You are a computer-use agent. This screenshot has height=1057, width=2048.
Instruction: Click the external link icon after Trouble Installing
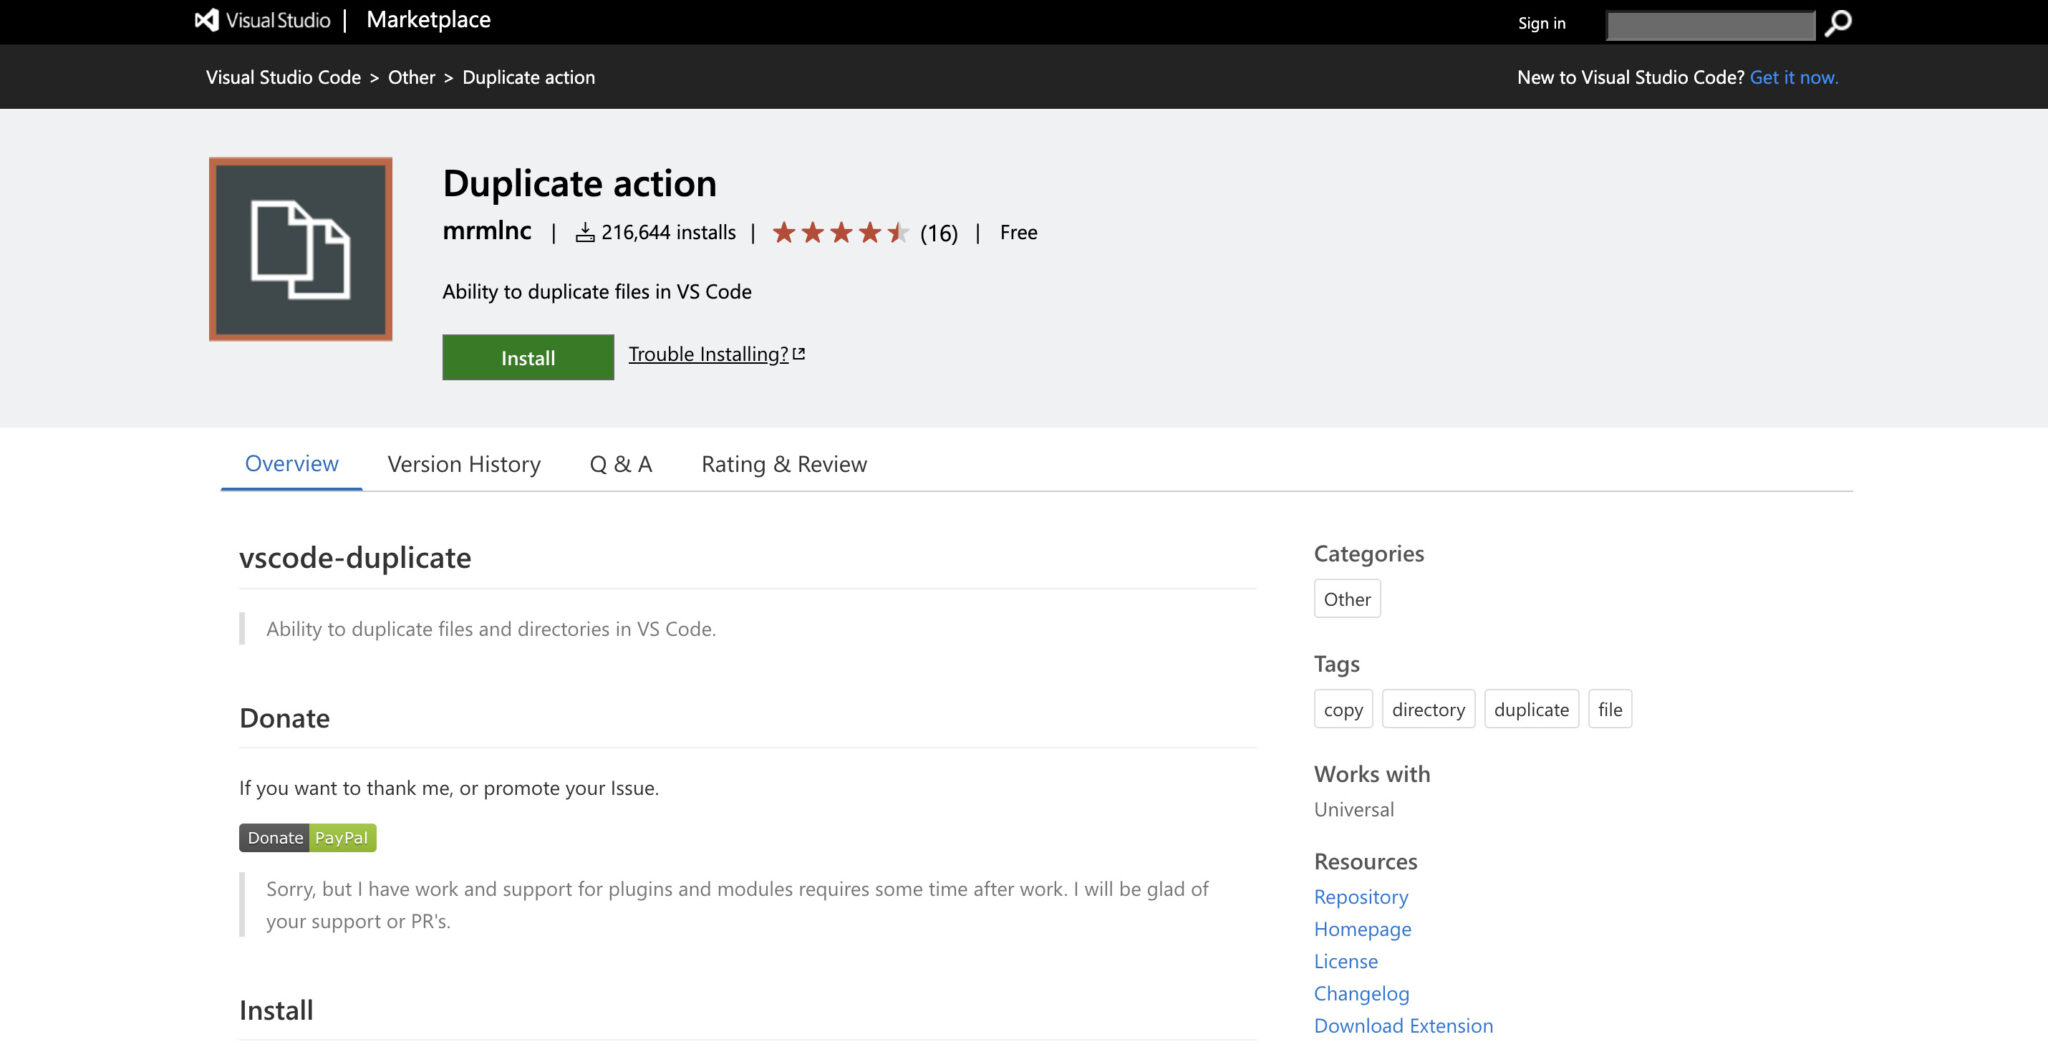click(x=798, y=353)
